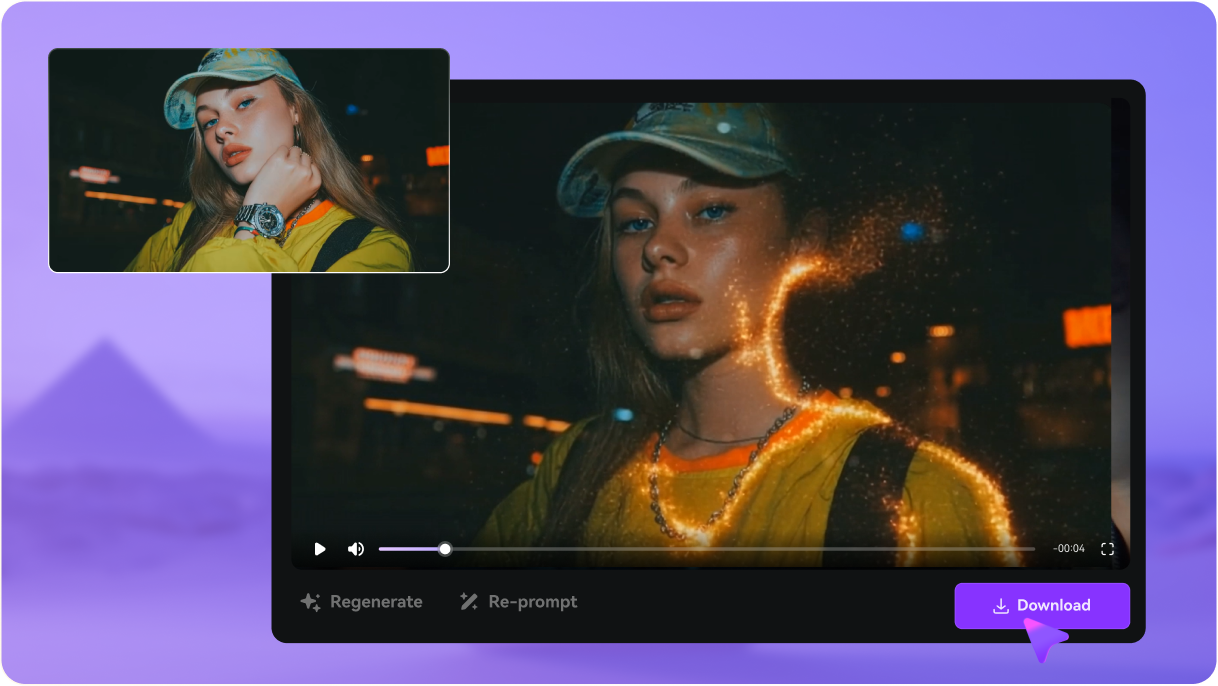This screenshot has width=1218, height=686.
Task: Click the download arrow icon inside the Download button
Action: click(x=1002, y=605)
